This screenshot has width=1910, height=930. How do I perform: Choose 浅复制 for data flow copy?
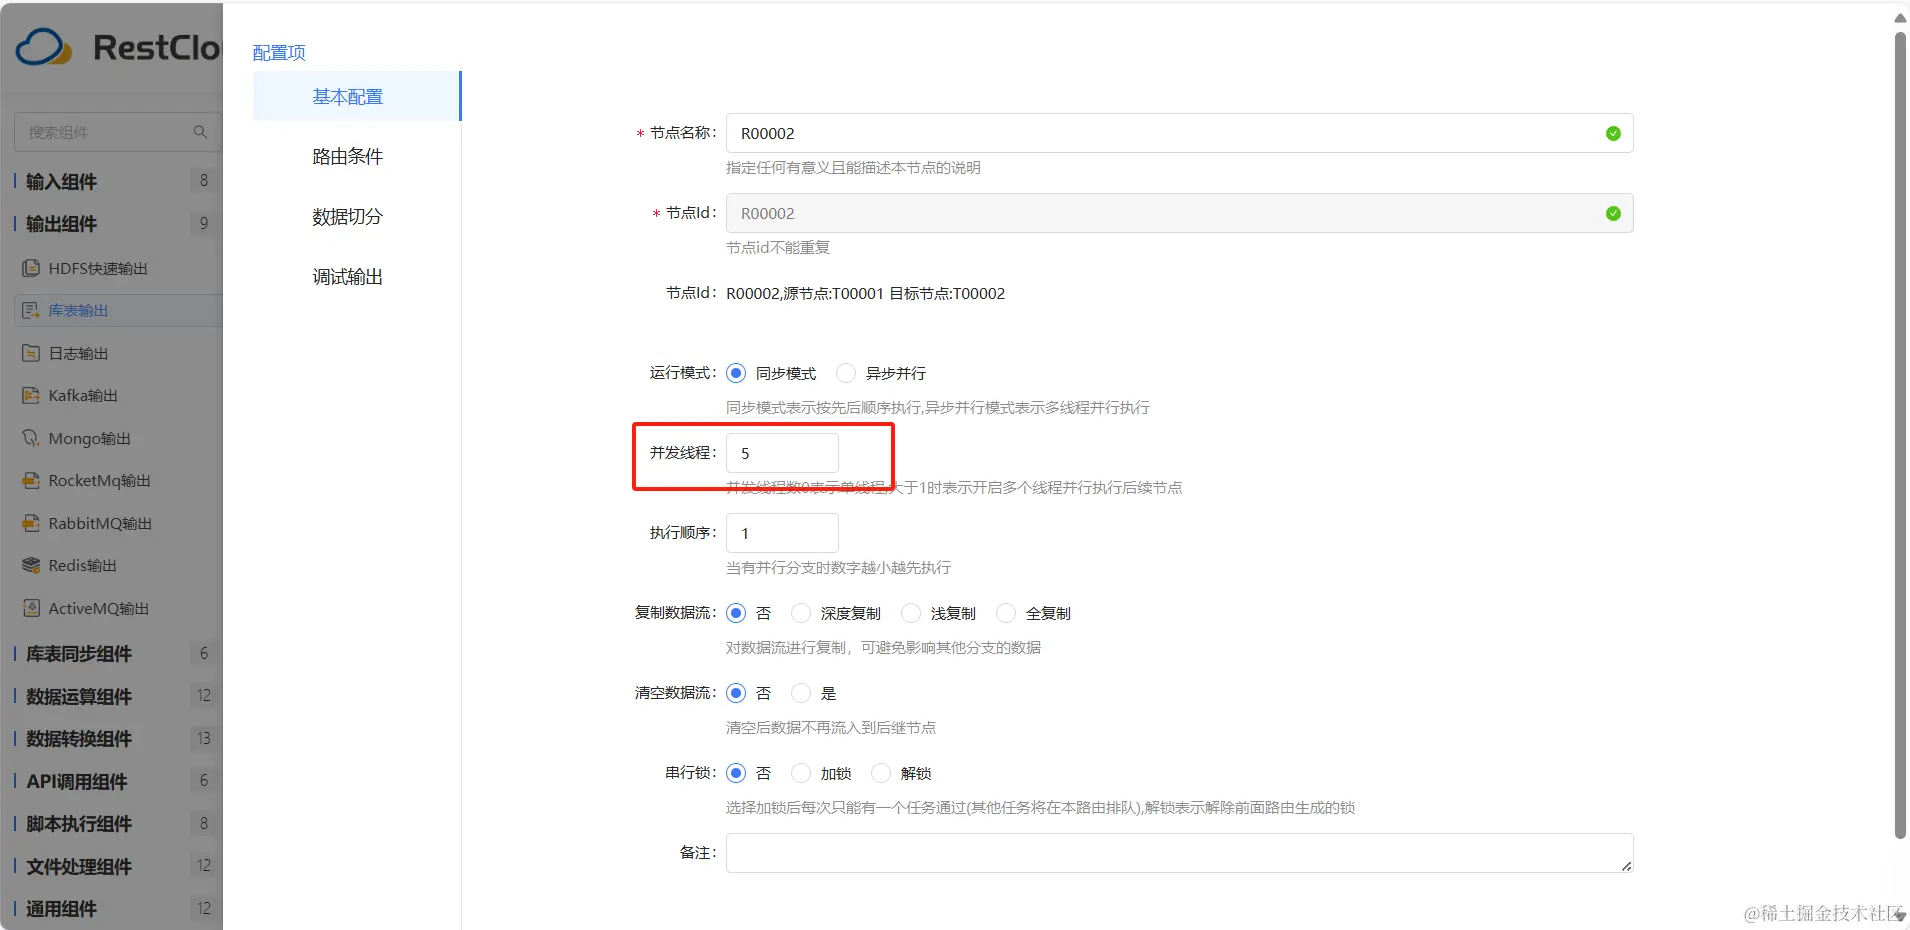click(x=911, y=613)
